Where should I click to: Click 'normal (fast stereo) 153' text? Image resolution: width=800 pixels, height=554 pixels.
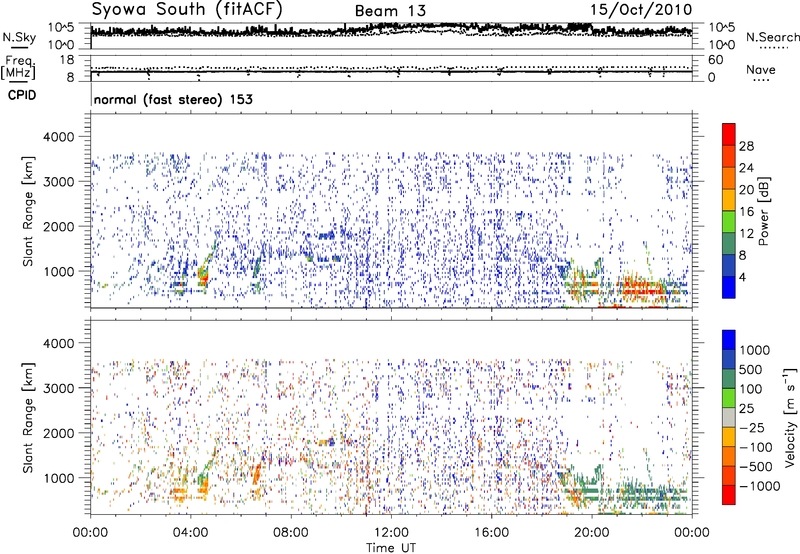click(x=173, y=99)
